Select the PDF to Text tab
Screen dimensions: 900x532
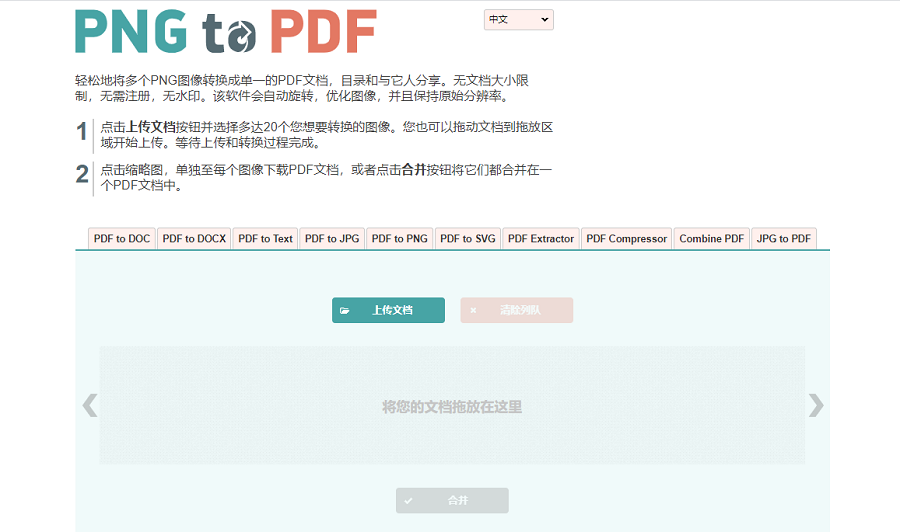point(265,239)
